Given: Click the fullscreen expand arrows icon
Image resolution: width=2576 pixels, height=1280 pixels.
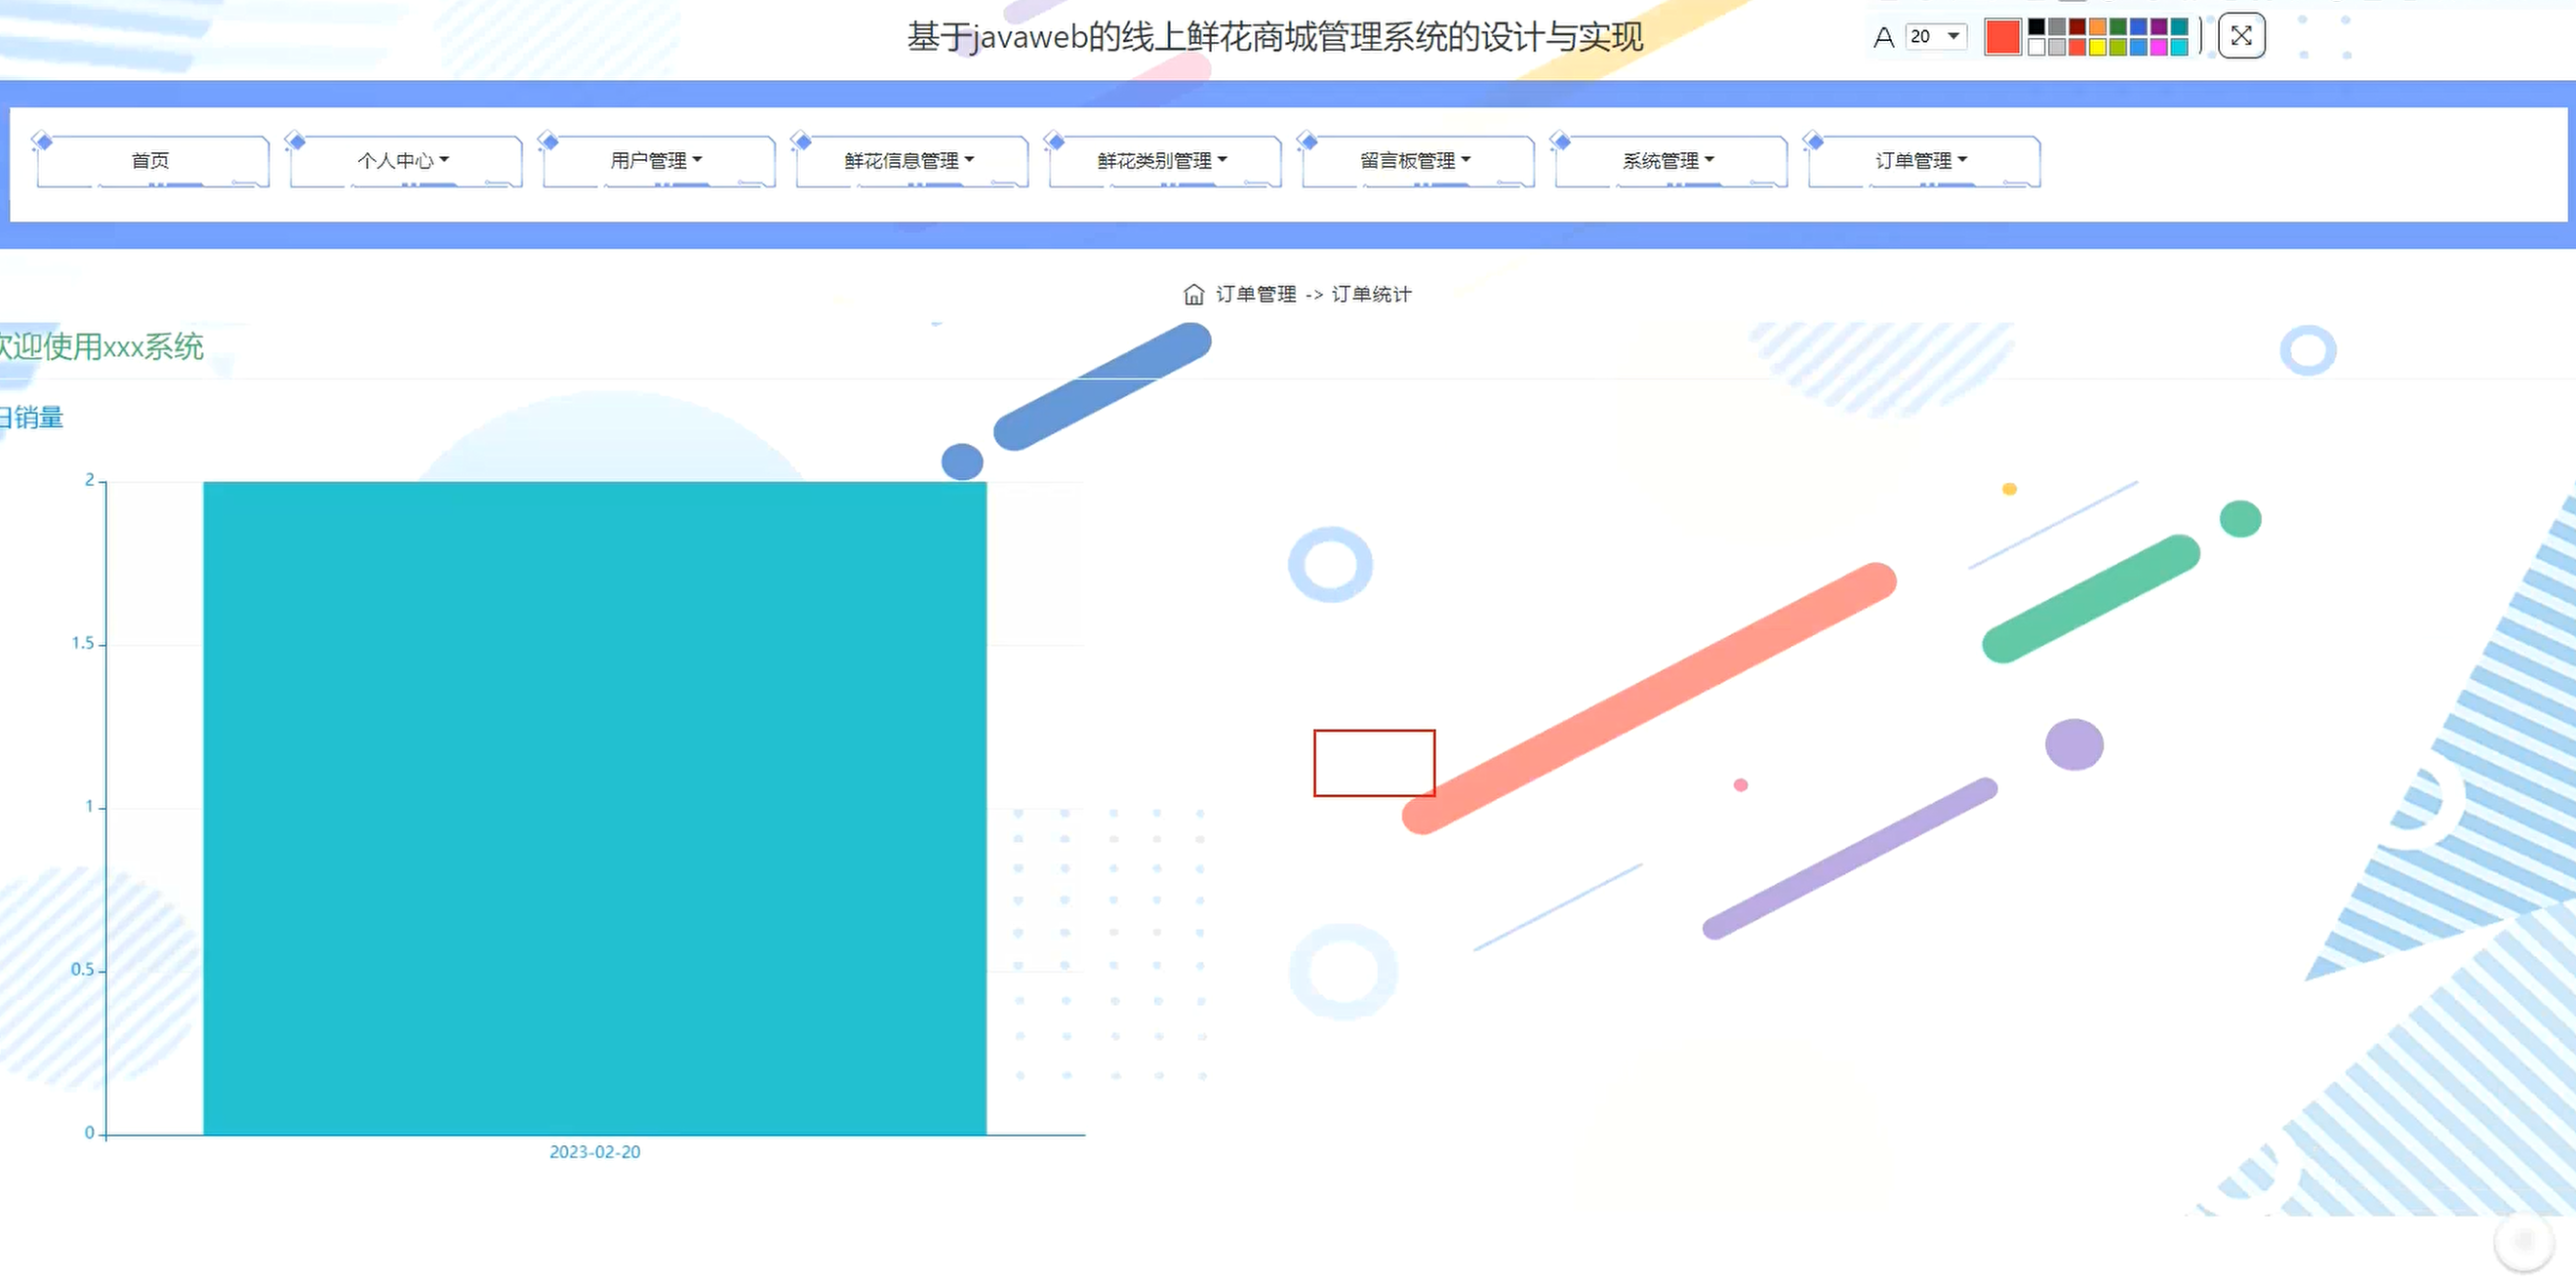Looking at the screenshot, I should click(2242, 37).
